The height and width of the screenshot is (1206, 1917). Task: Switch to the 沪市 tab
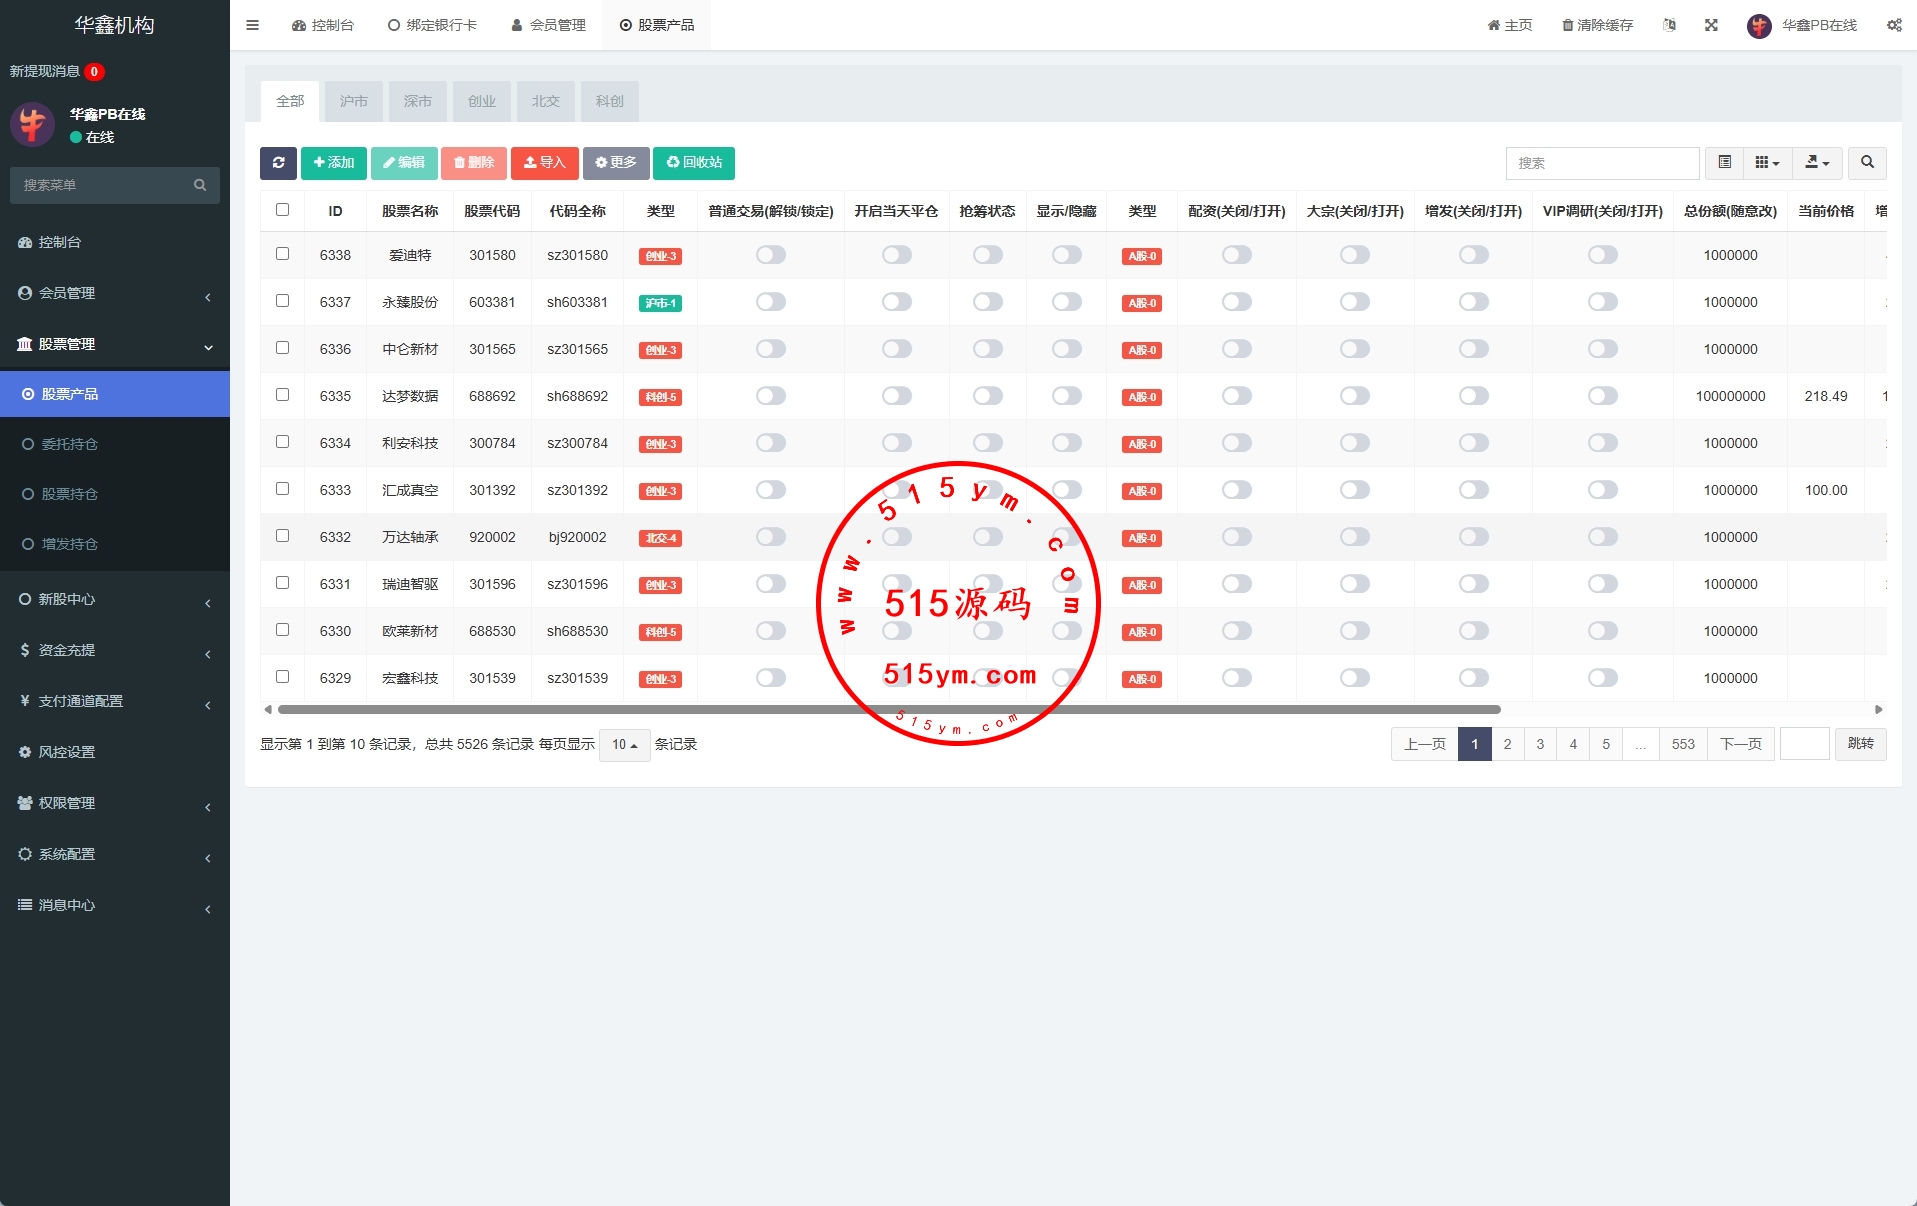[x=354, y=101]
